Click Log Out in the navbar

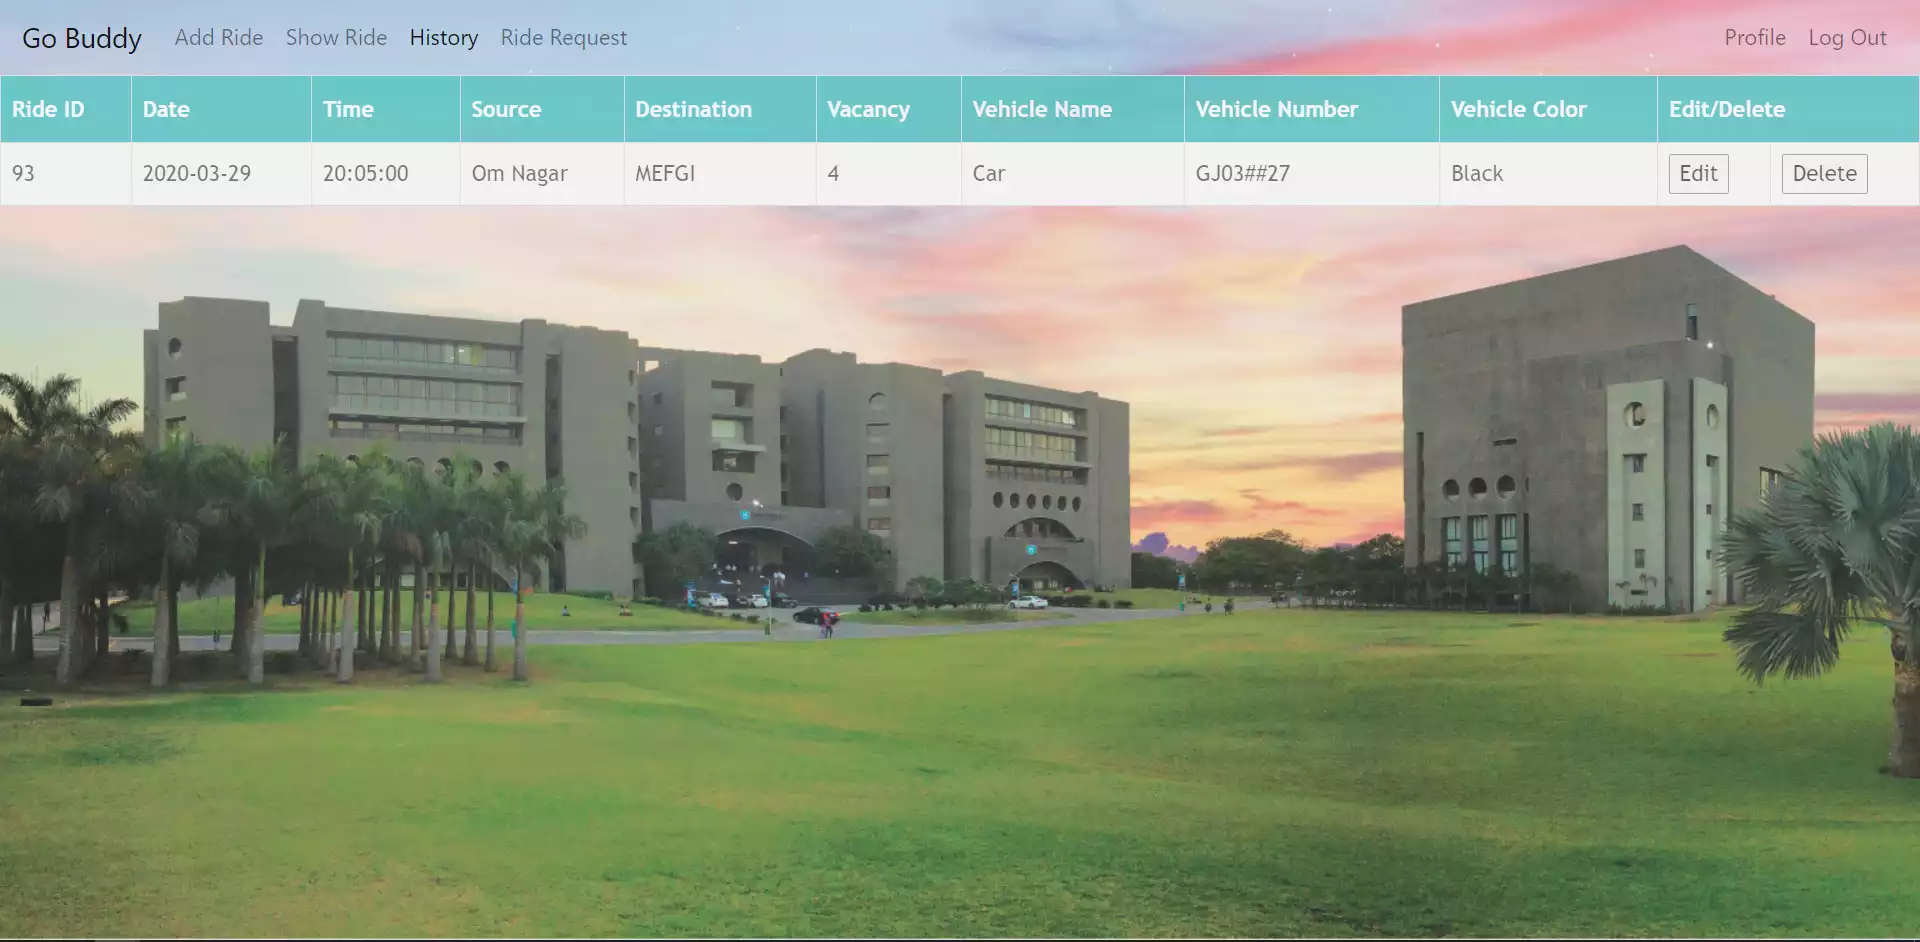click(x=1847, y=38)
